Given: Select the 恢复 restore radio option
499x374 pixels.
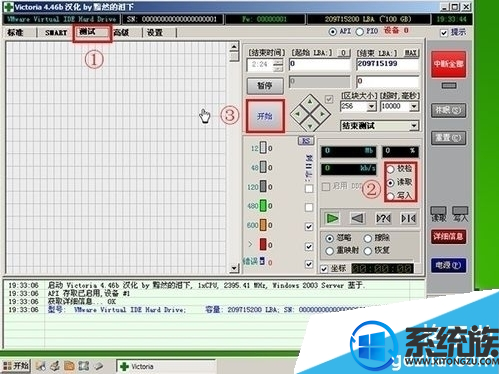Looking at the screenshot, I should (368, 251).
